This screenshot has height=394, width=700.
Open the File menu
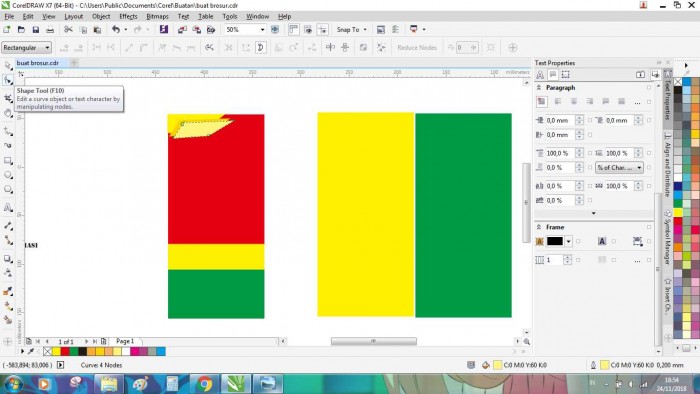pyautogui.click(x=9, y=17)
